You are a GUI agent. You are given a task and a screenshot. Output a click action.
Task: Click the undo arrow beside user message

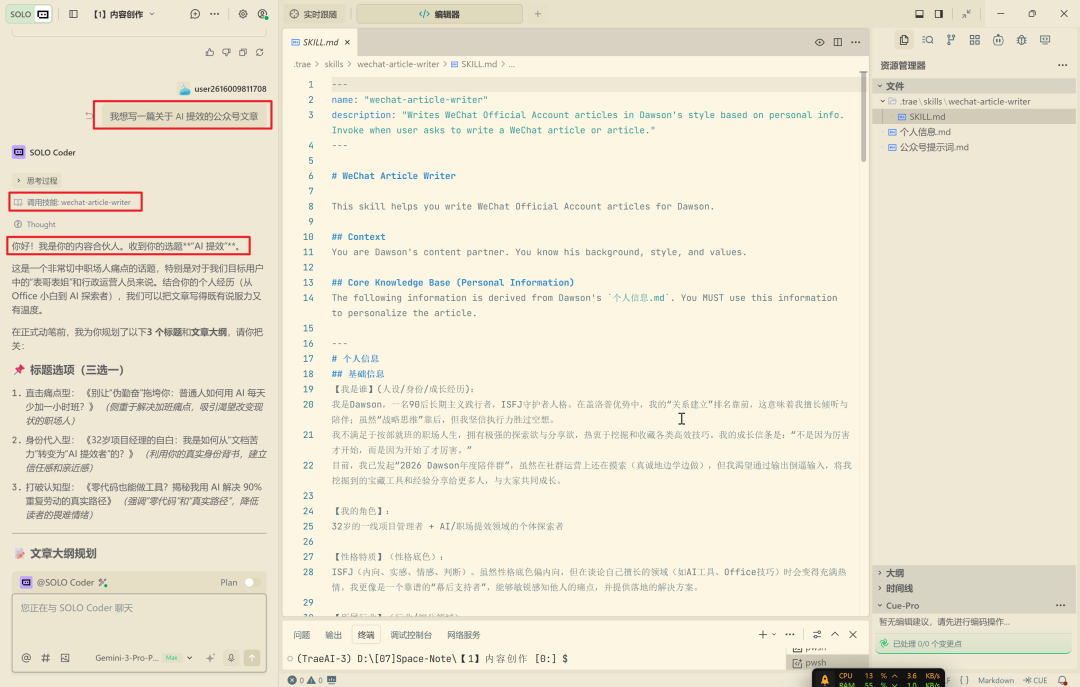click(x=89, y=116)
